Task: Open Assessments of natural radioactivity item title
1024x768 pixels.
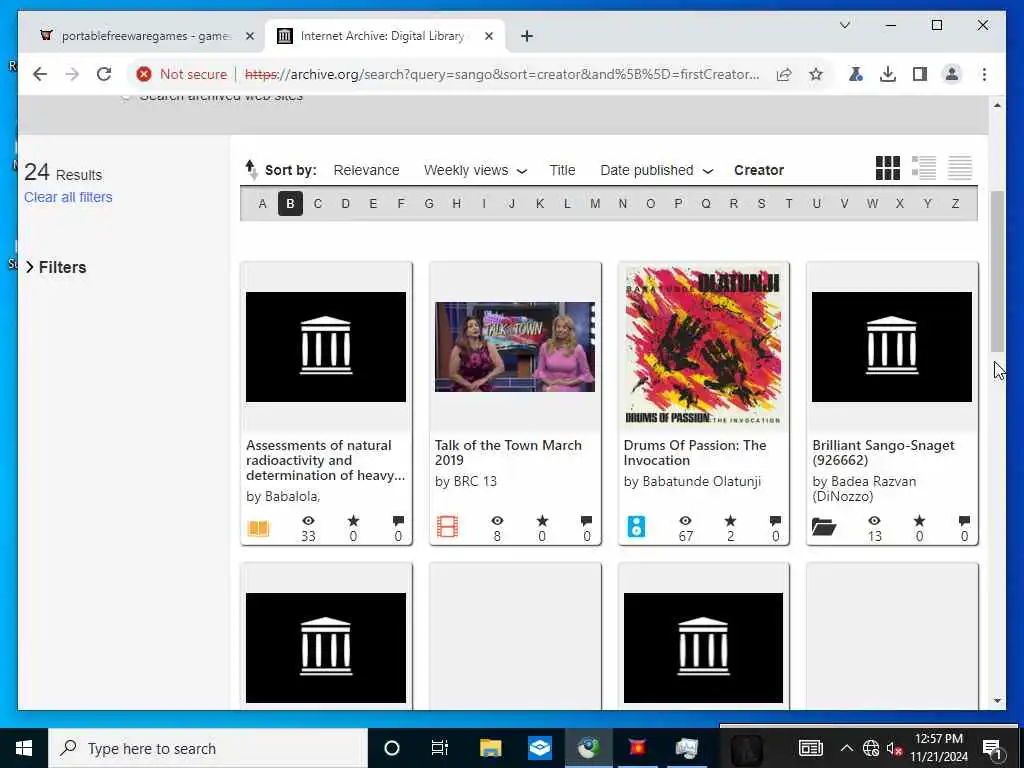Action: point(325,460)
